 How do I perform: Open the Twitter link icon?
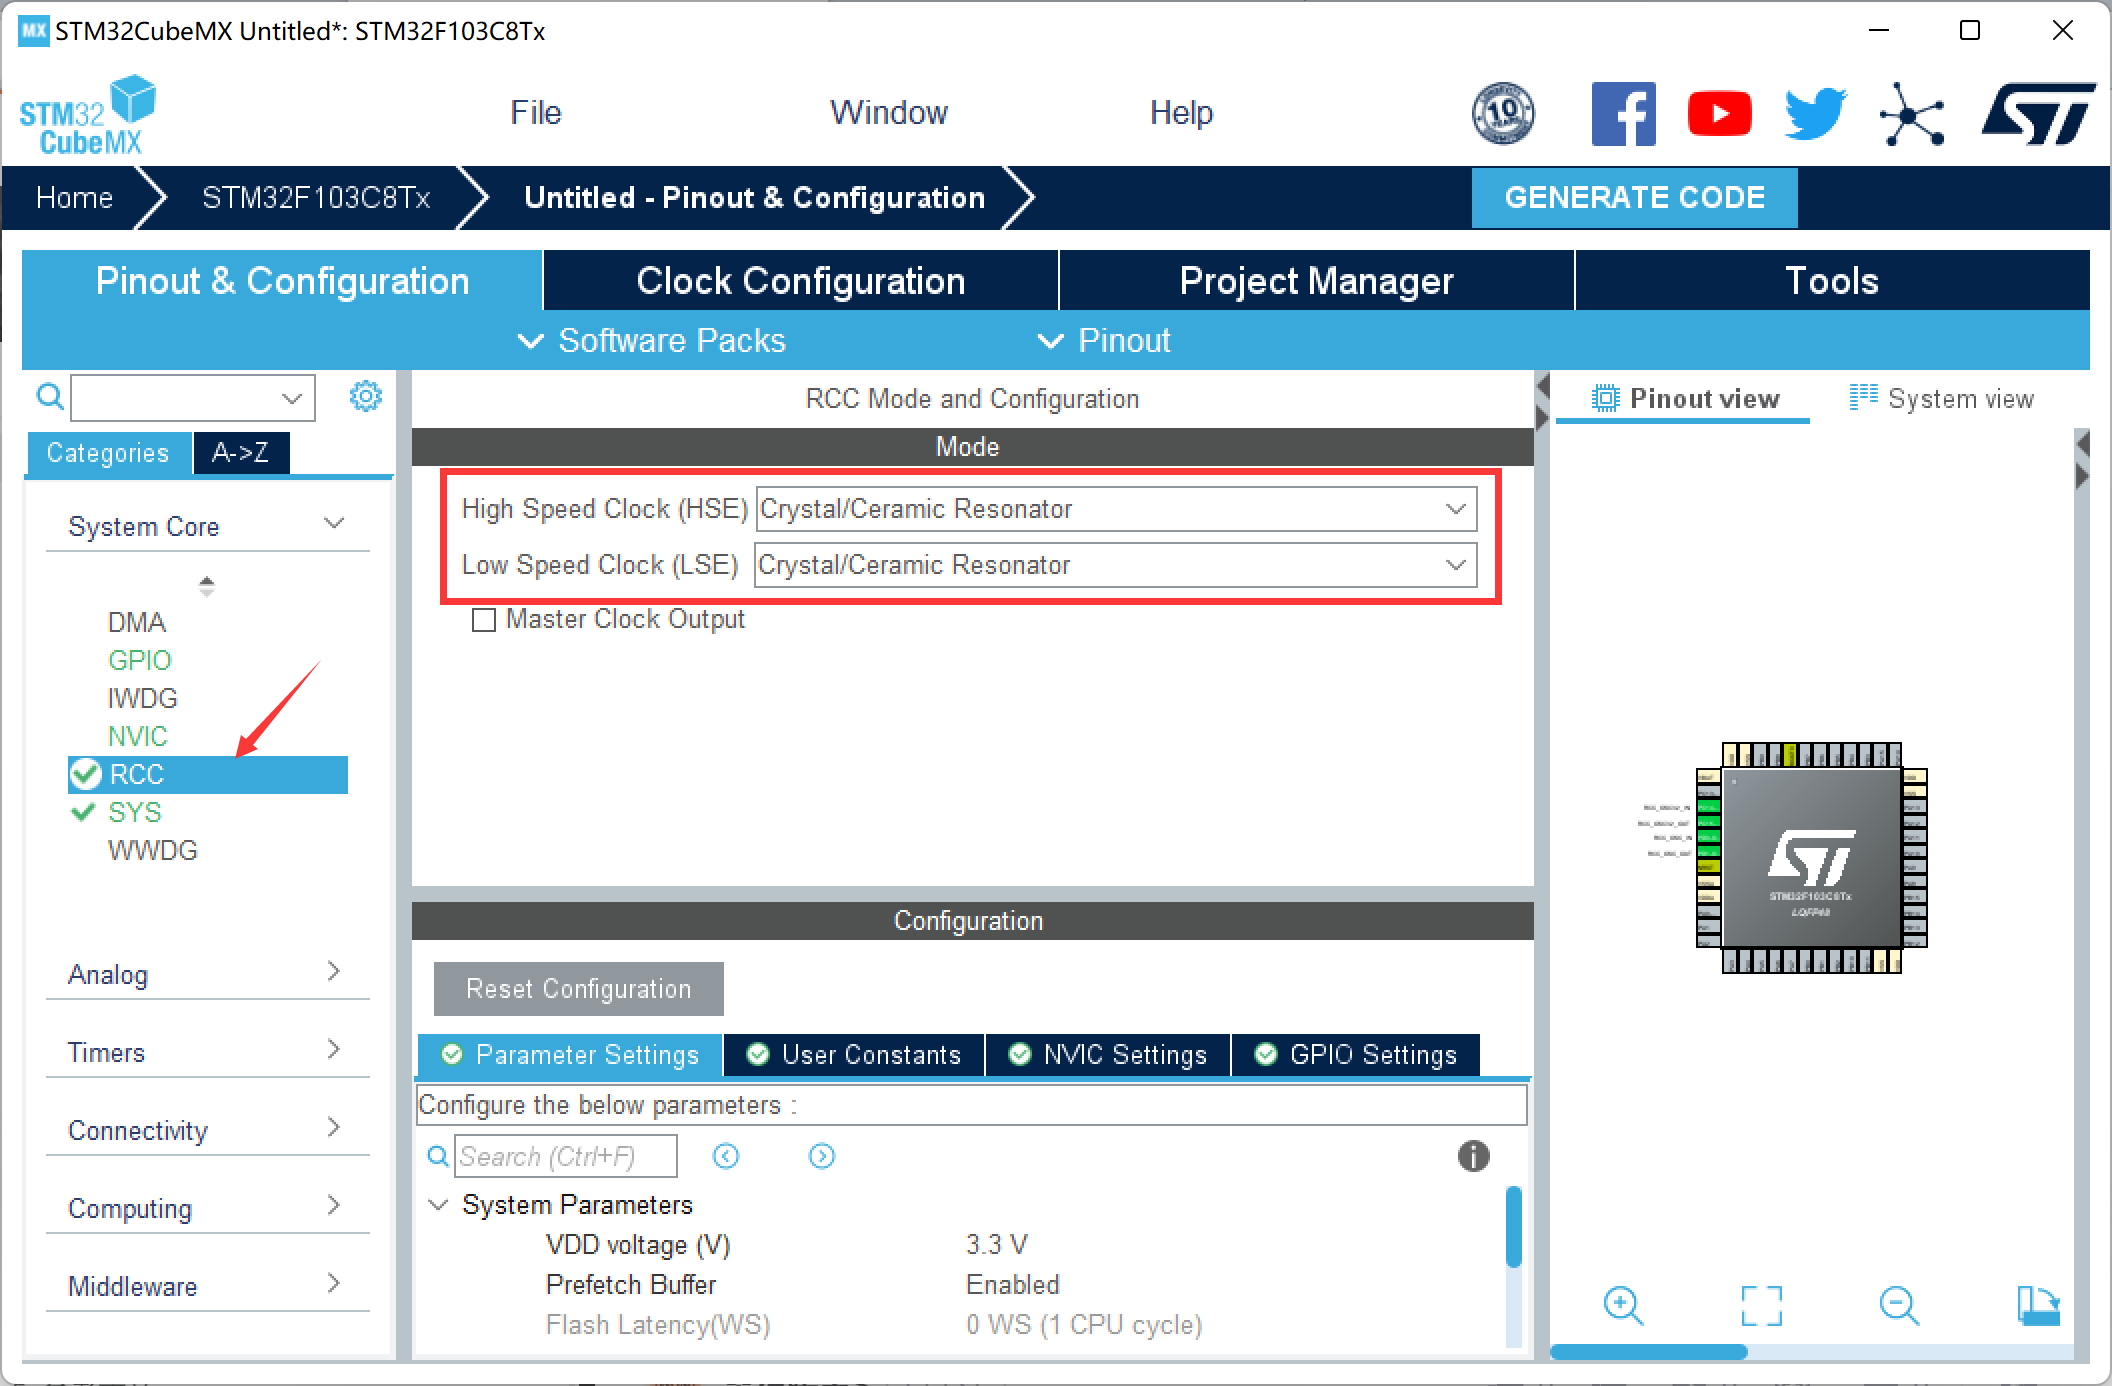click(1815, 113)
